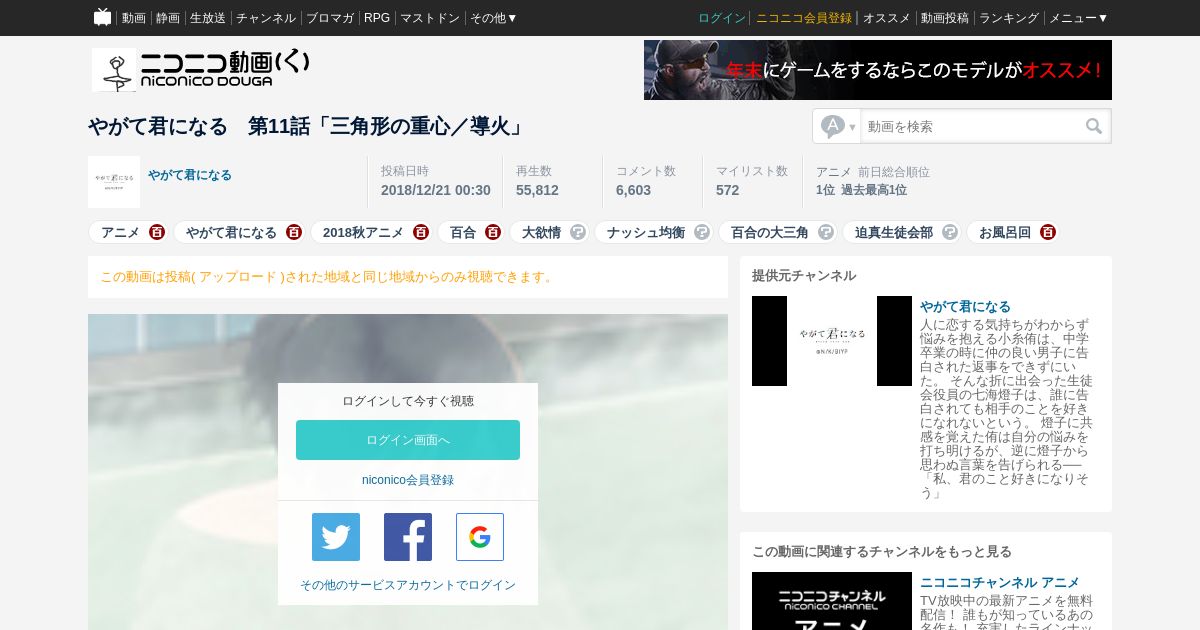Click question icon next to 迫真生徒会部 tag
This screenshot has height=630, width=1200.
pos(950,232)
